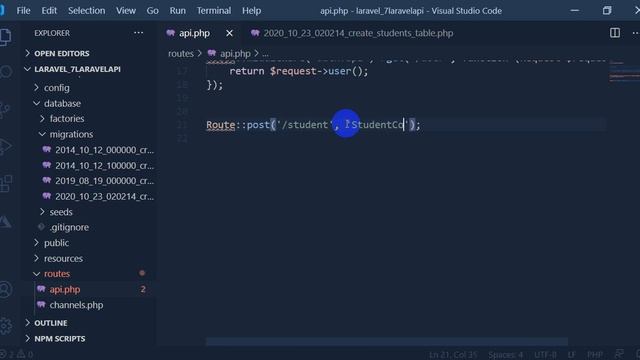Open Explorer views and more actions ellipsis

point(138,33)
